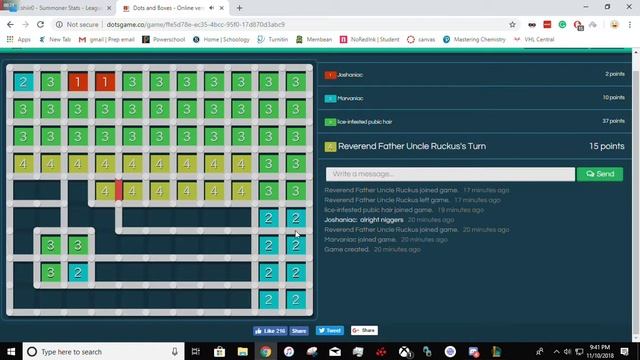The height and width of the screenshot is (360, 640).
Task: Open the Chrome menu (three dots)
Action: (x=630, y=24)
